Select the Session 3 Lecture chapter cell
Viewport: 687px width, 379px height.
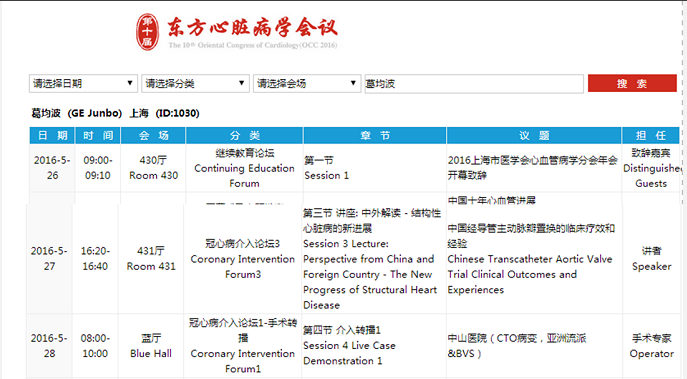pos(373,259)
